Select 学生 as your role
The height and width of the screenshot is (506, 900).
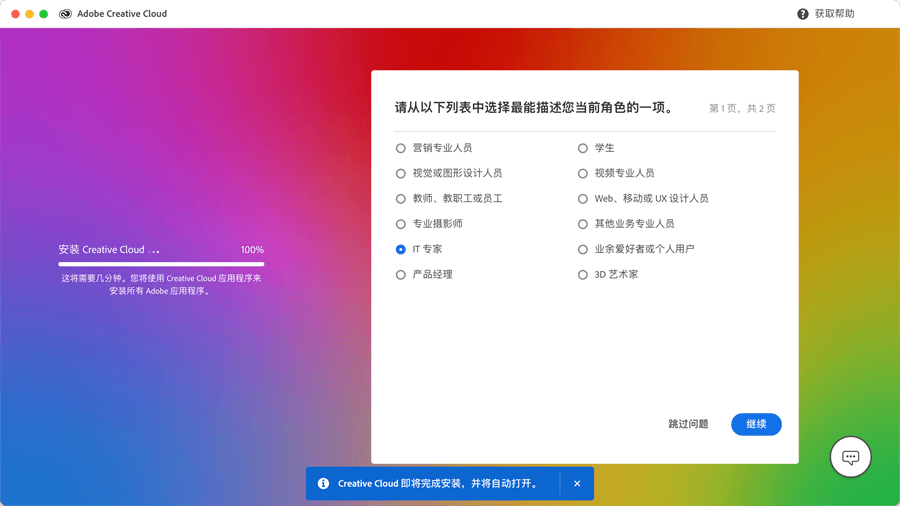[x=583, y=148]
